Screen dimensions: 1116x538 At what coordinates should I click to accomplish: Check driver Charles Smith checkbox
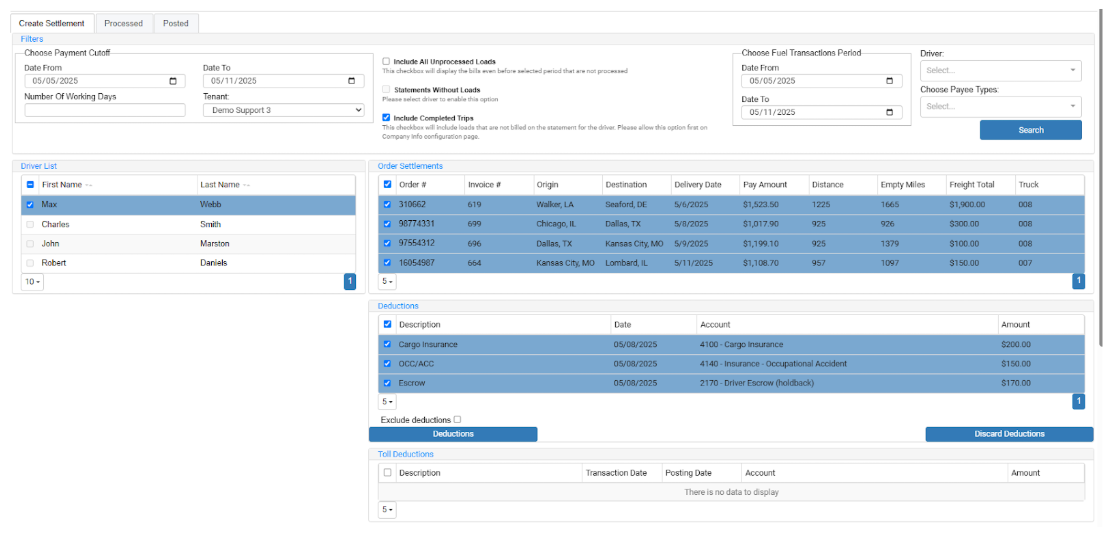(30, 224)
